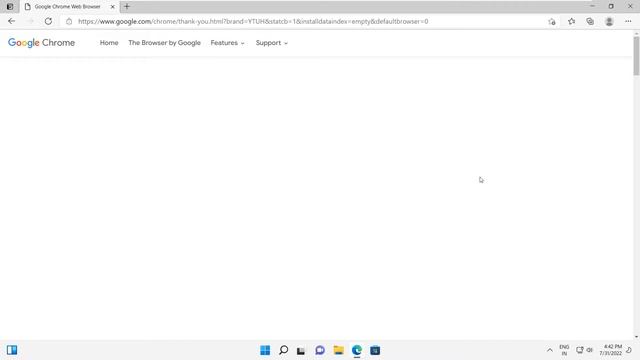Open the tab actions menu icon
This screenshot has width=640, height=360.
[10, 7]
